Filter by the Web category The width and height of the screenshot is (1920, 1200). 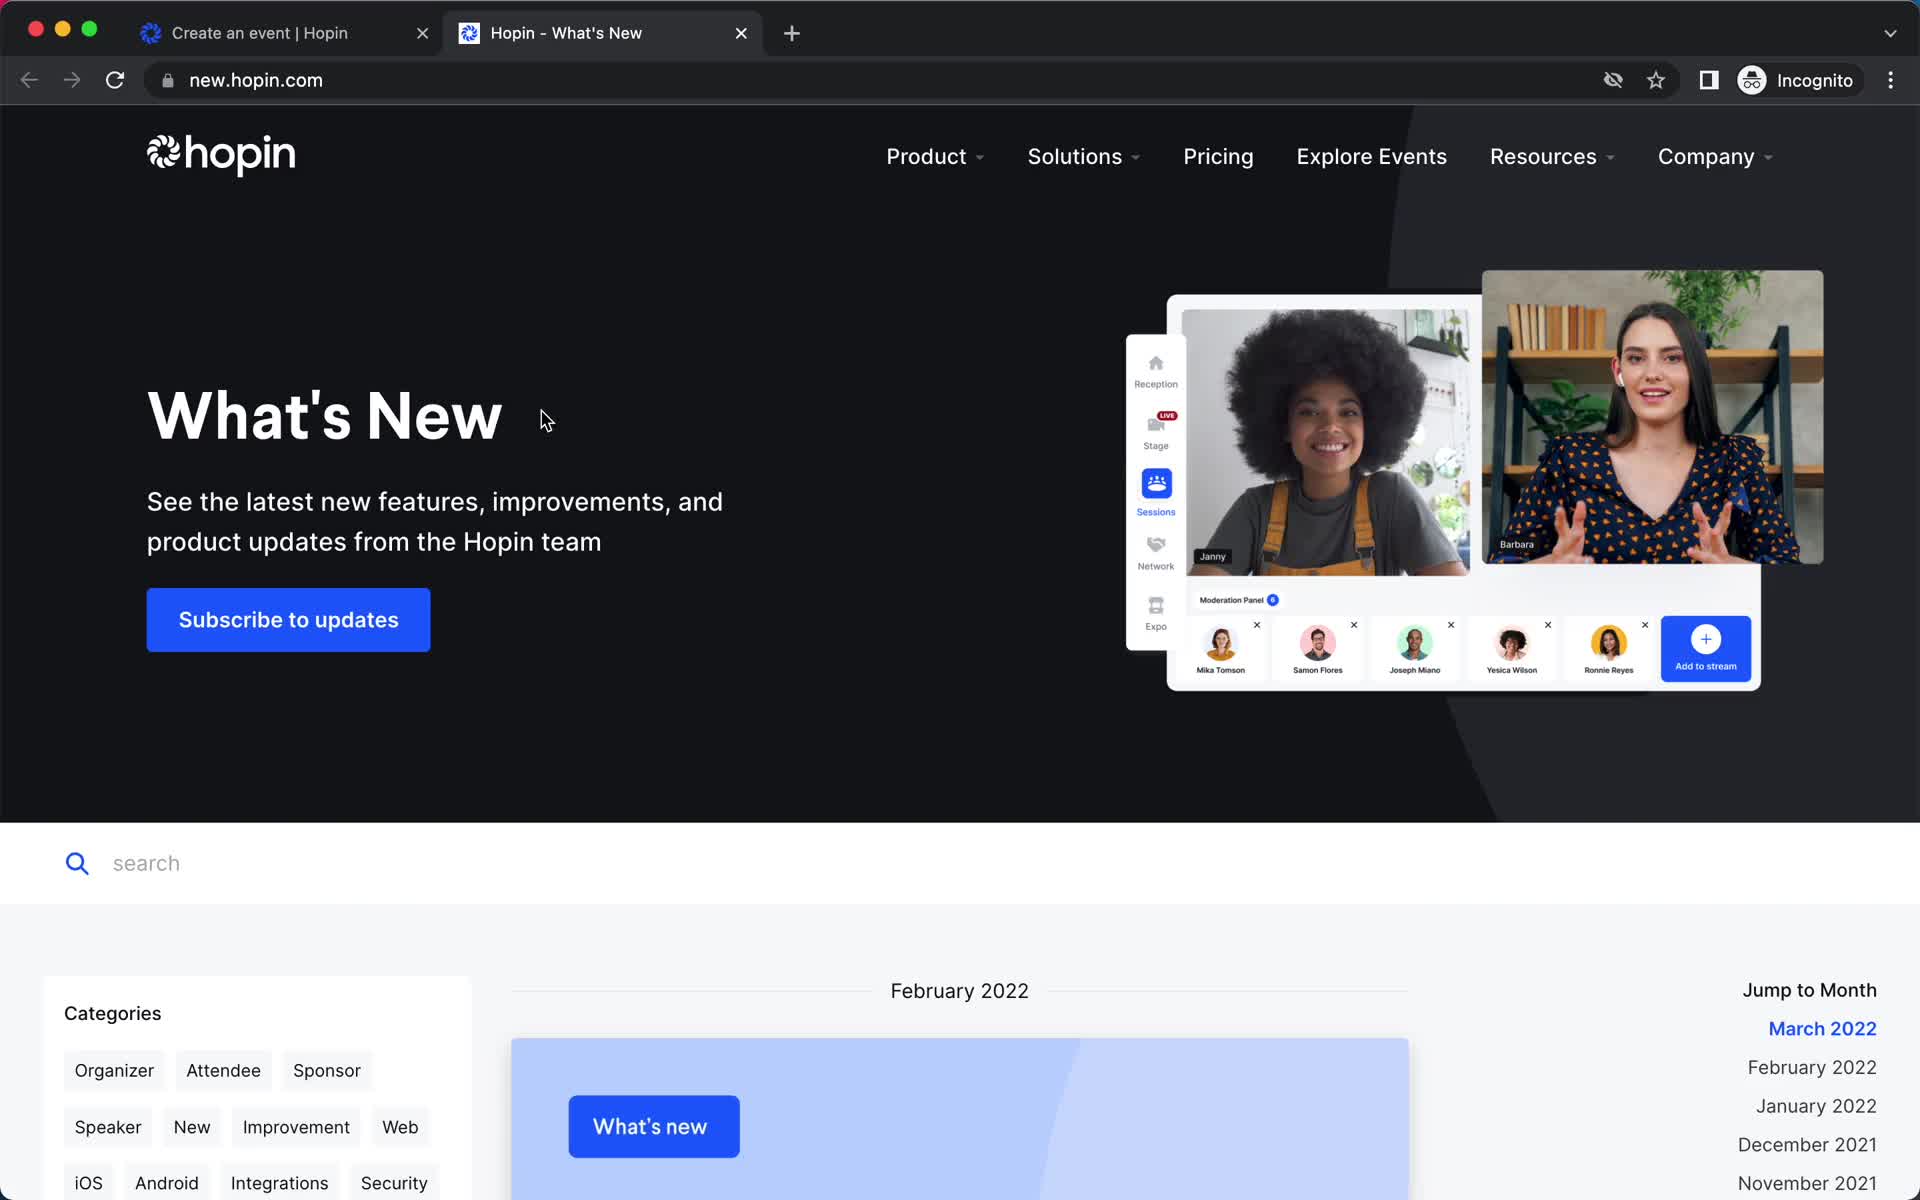pos(400,1128)
